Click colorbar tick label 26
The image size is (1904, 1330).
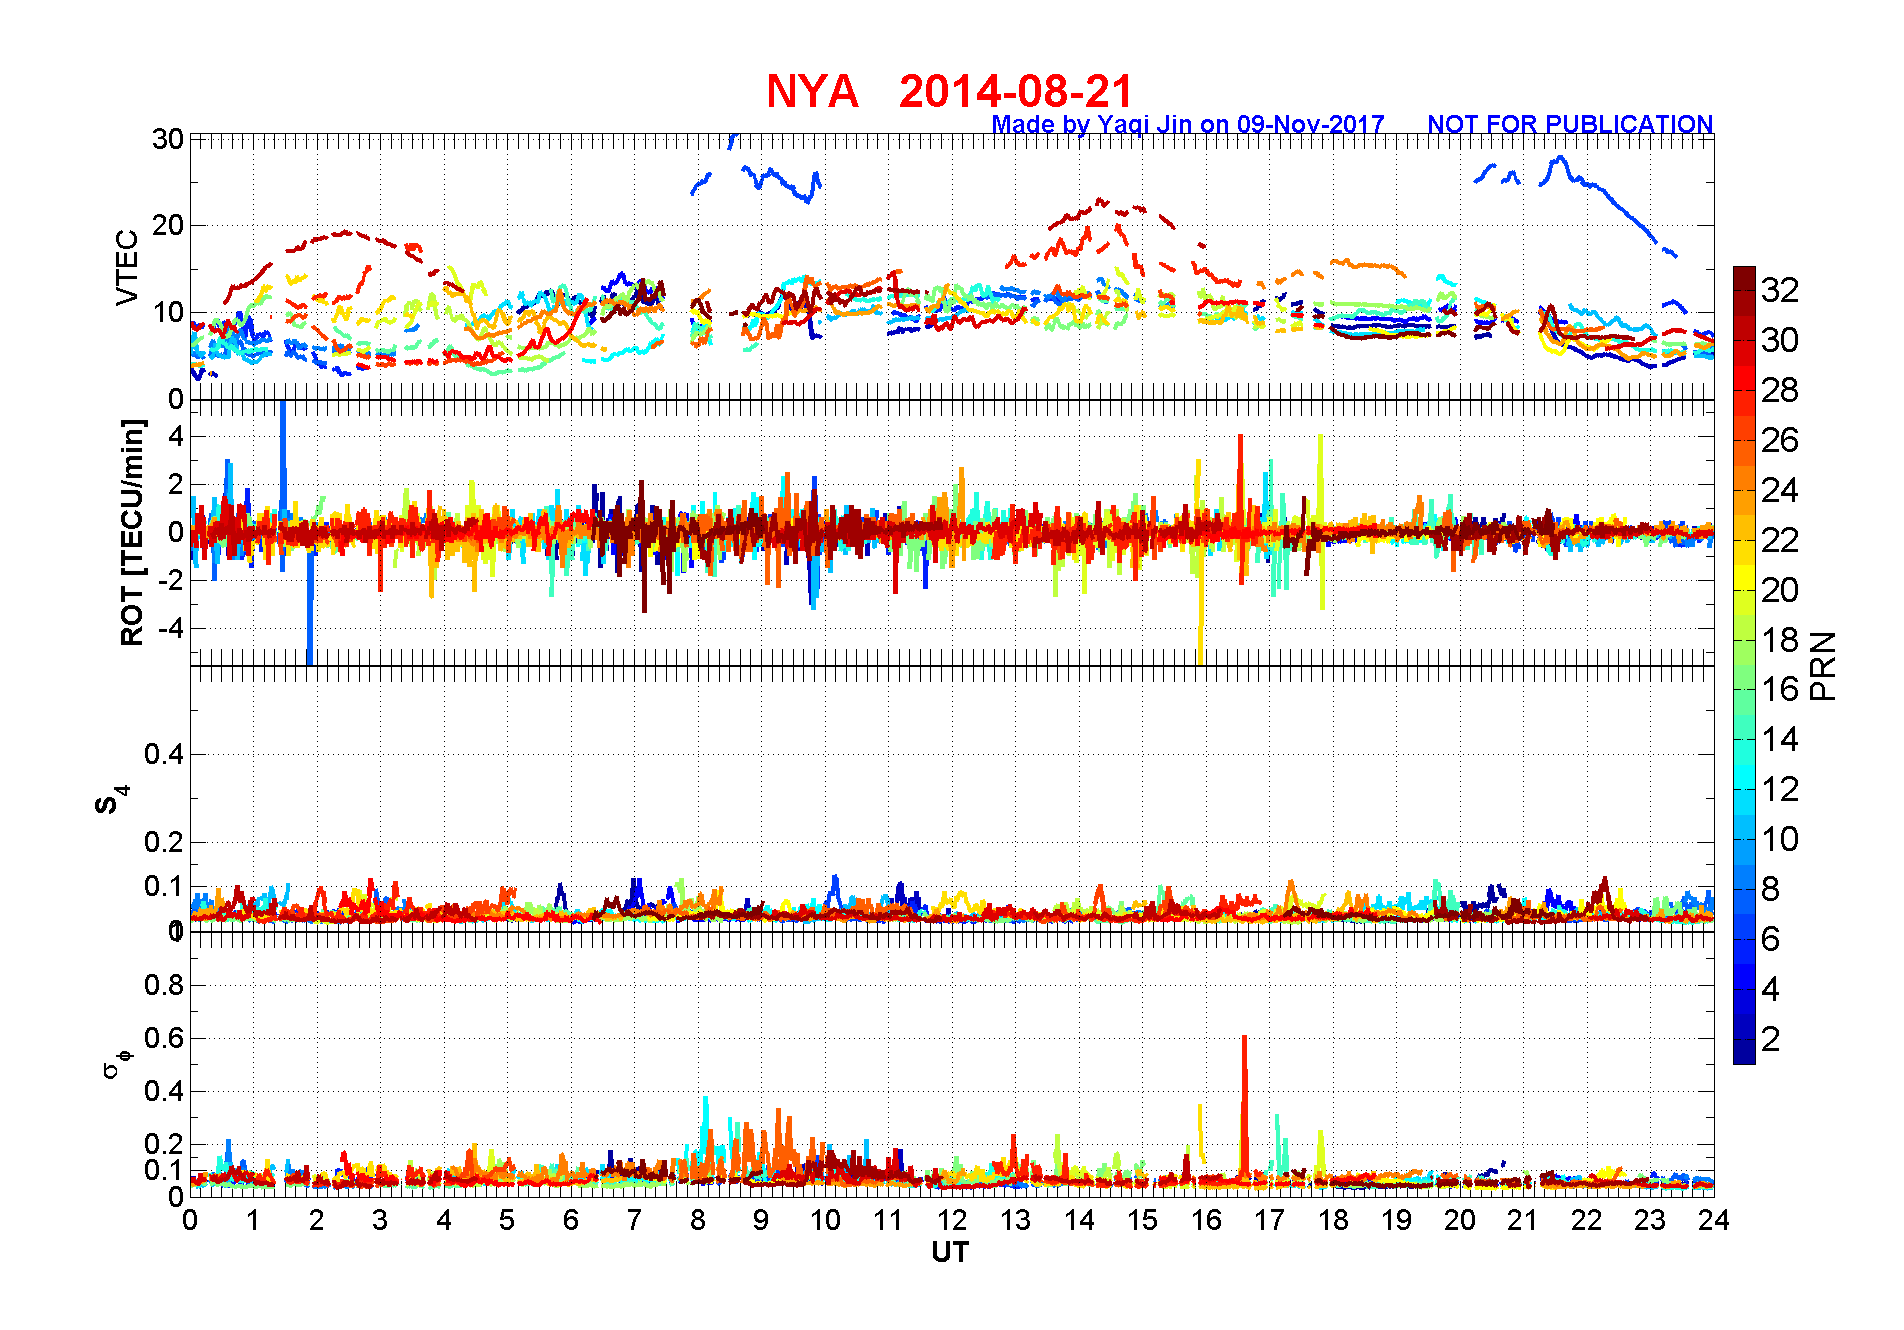[1780, 440]
